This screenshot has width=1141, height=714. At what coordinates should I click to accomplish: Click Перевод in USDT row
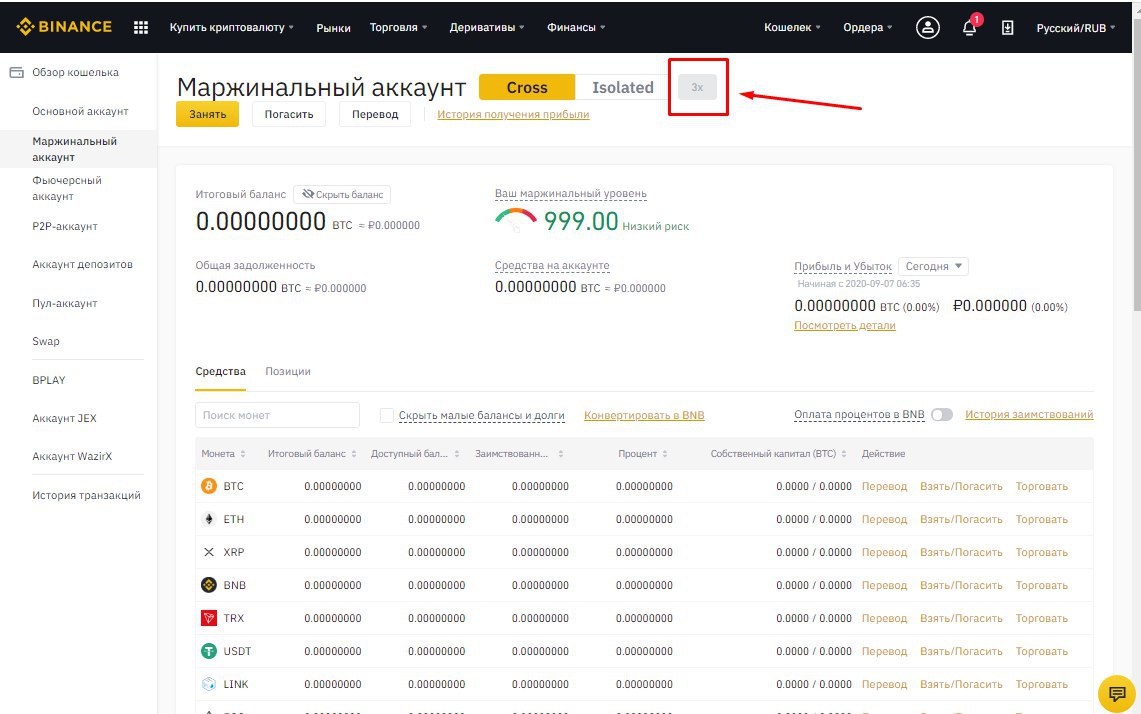pyautogui.click(x=884, y=651)
